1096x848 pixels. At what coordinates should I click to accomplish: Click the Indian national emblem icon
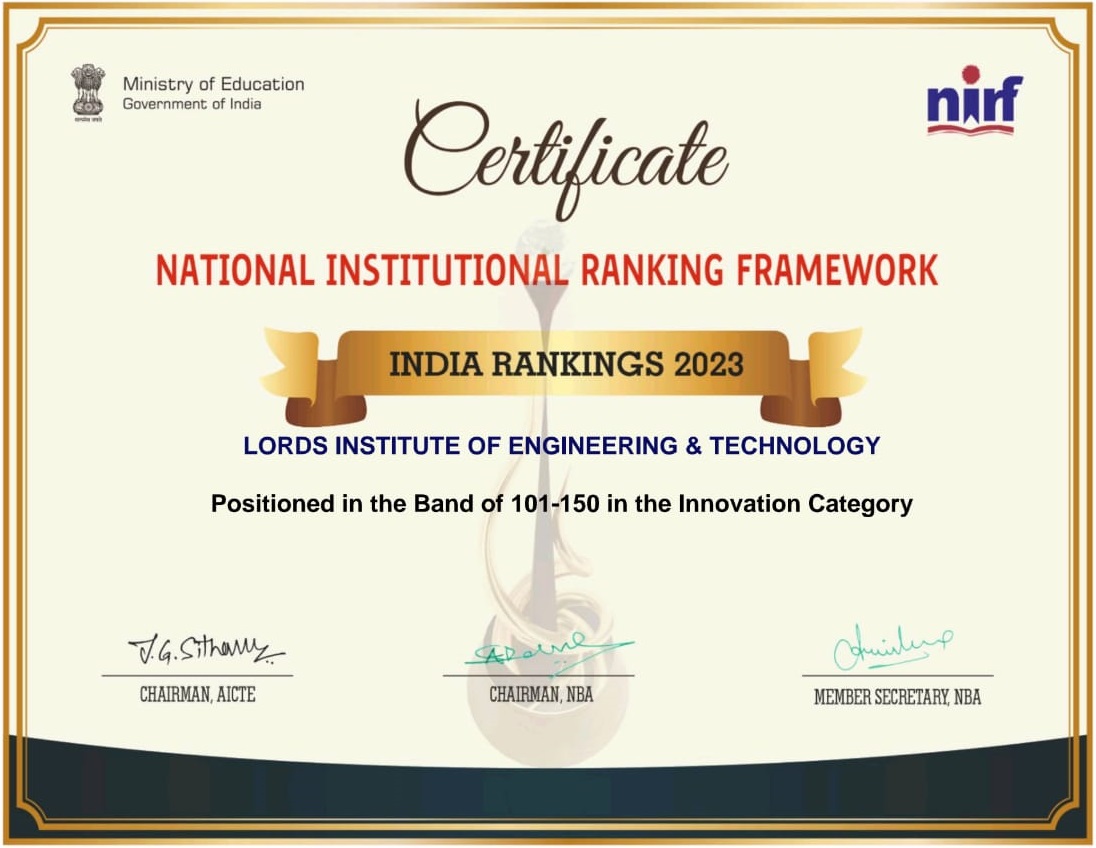88,93
